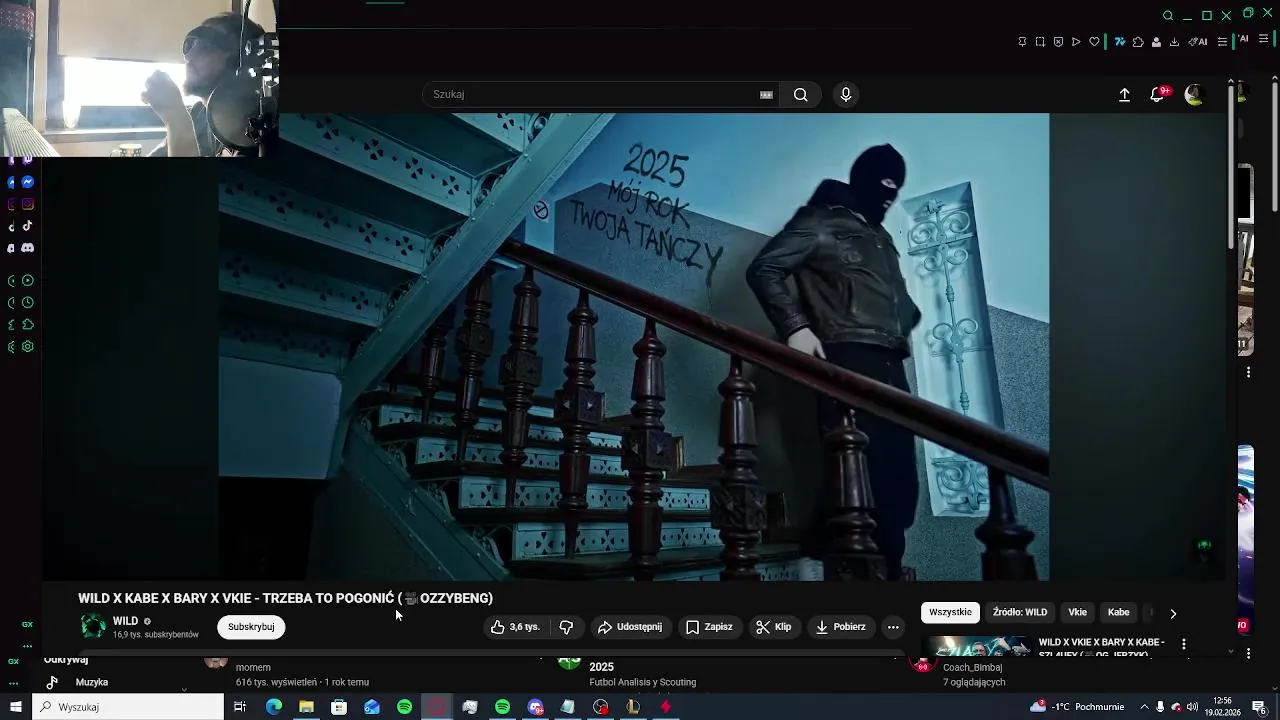Open Discord in the Opera GX sidebar
This screenshot has width=1280, height=720.
[27, 248]
